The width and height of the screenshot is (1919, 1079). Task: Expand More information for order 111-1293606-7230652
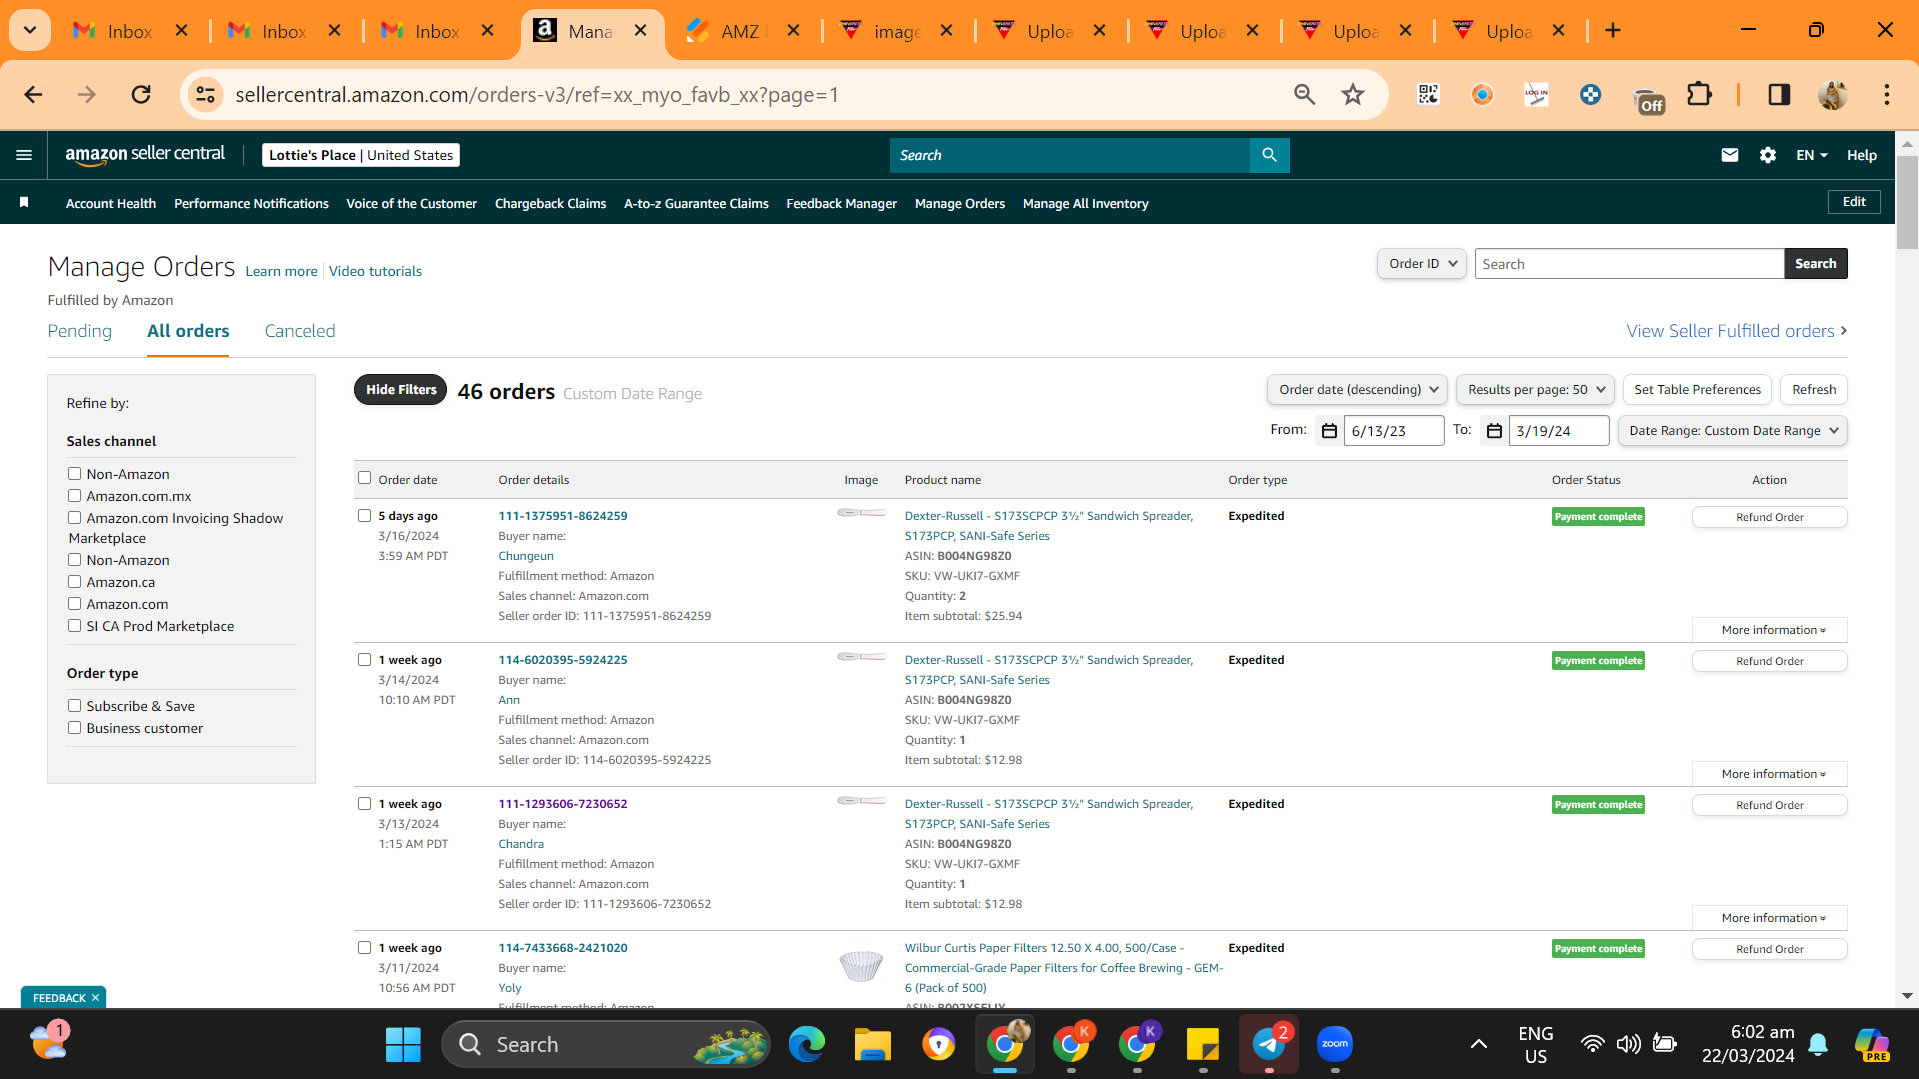coord(1769,918)
